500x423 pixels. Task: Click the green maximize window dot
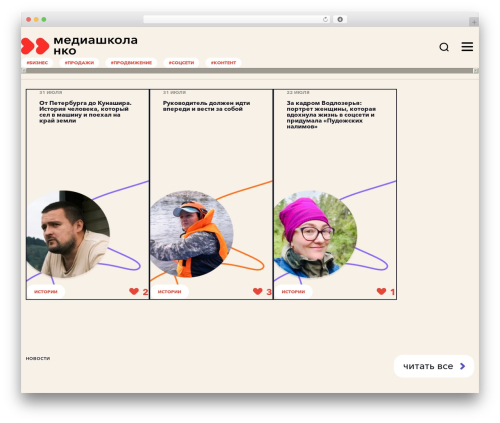coord(44,20)
